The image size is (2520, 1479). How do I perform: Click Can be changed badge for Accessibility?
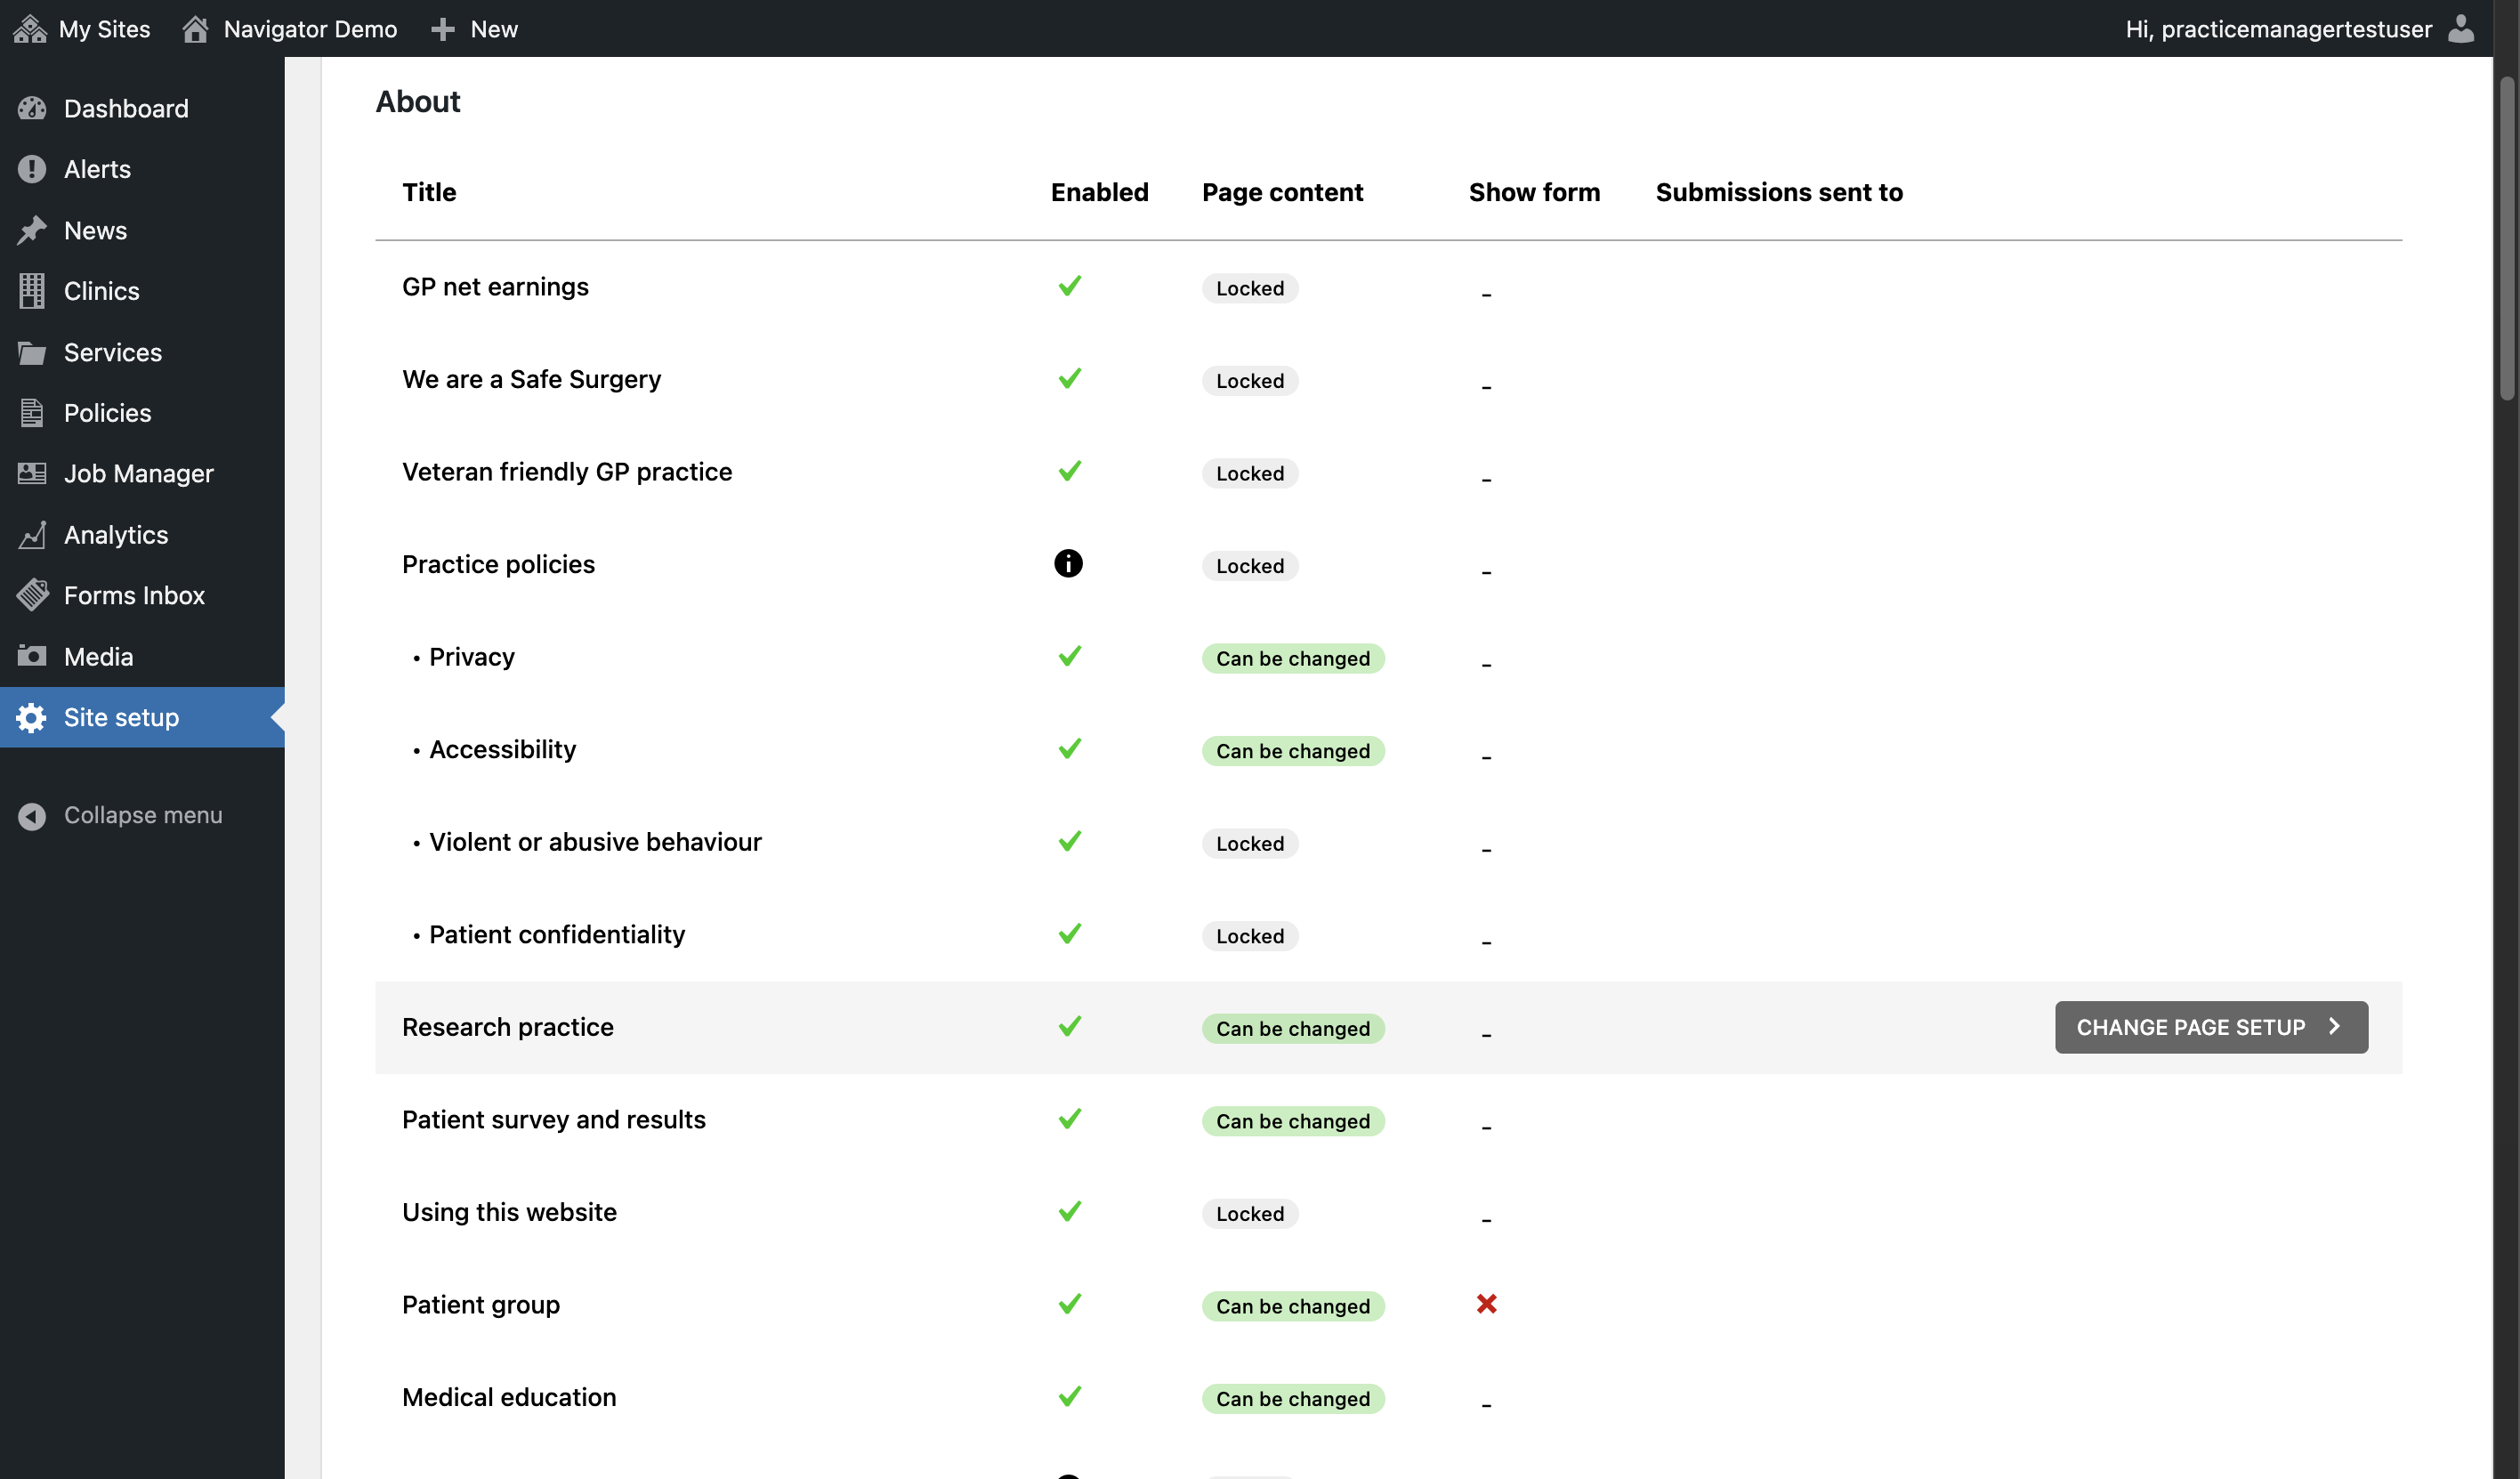1293,751
